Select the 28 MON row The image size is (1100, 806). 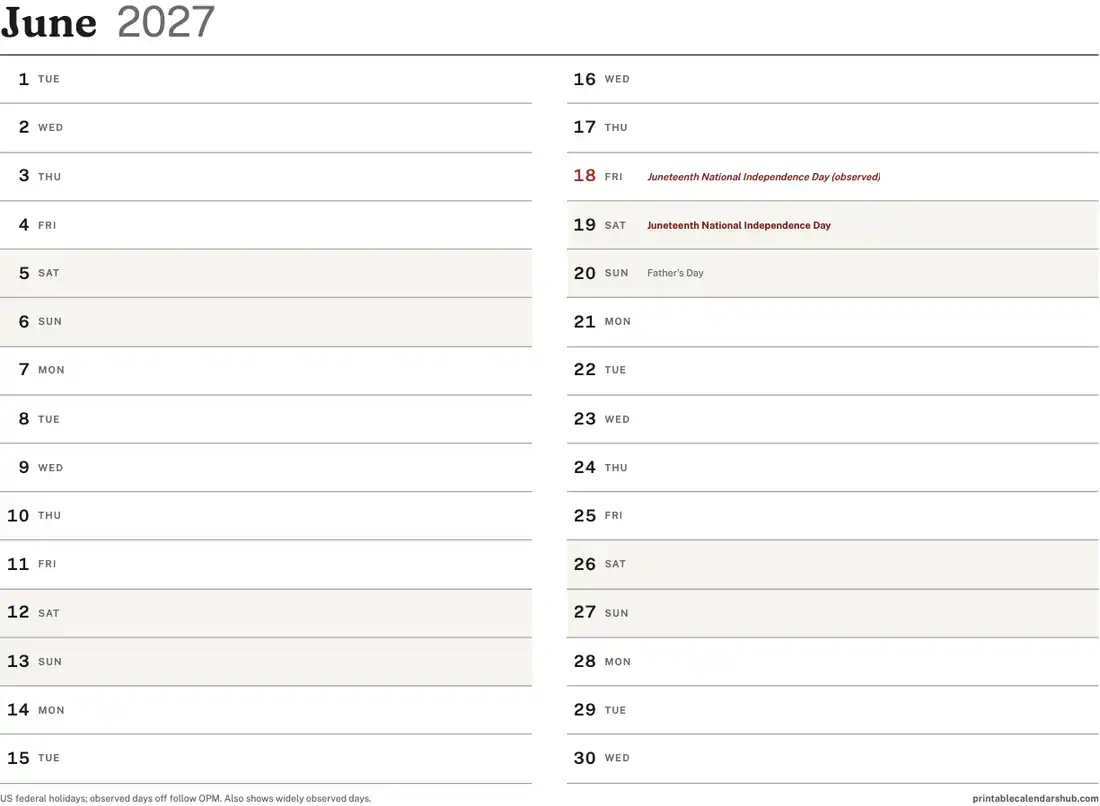coord(833,661)
